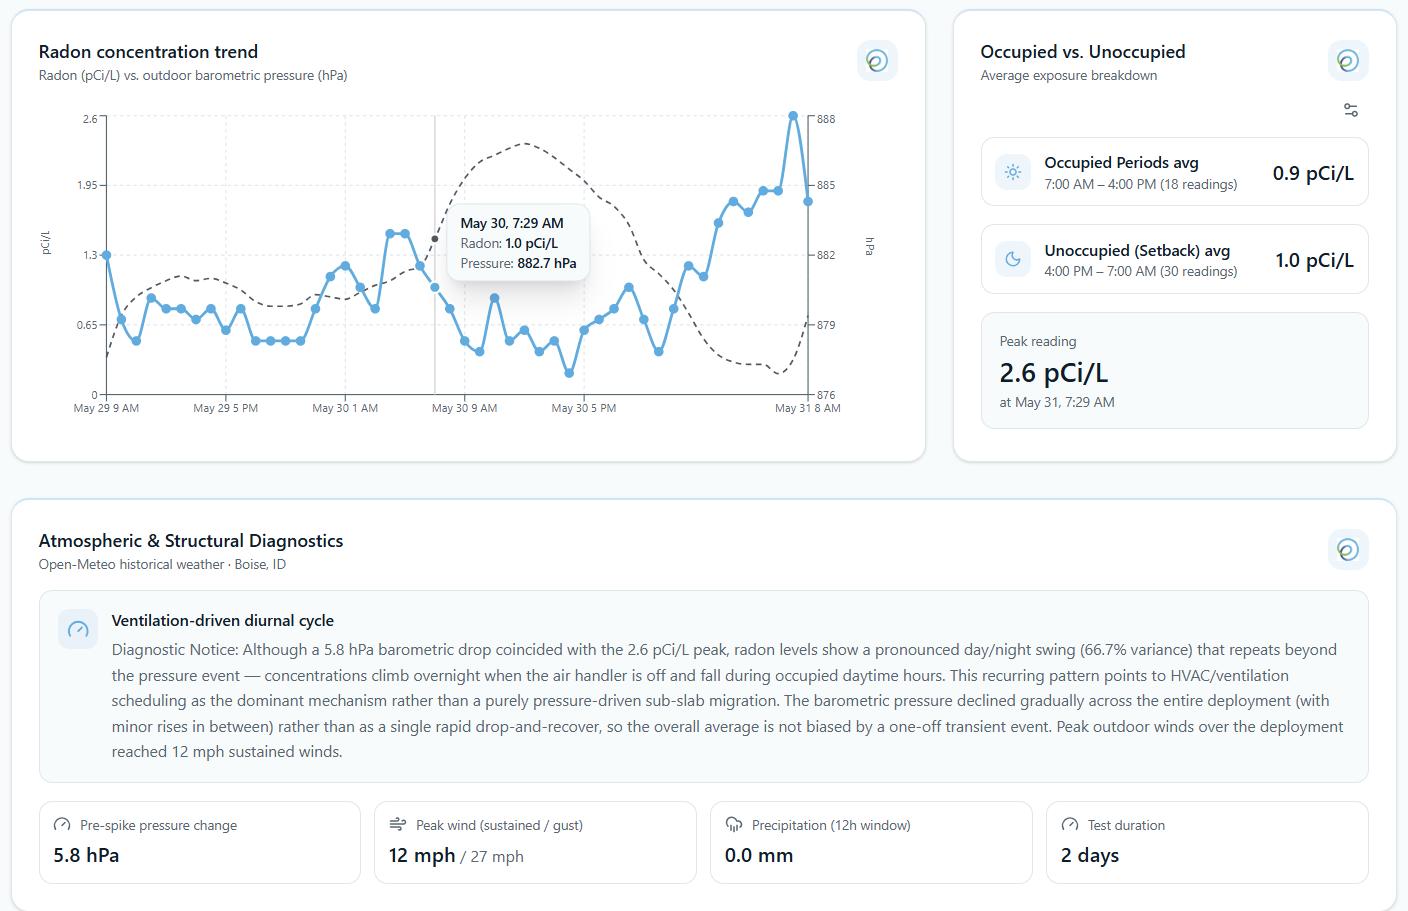Click the "/ 27 mph" gust value
Image resolution: width=1408 pixels, height=911 pixels.
click(492, 857)
